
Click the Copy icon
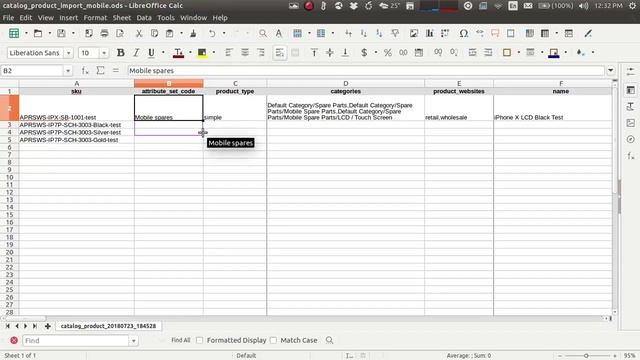pos(154,33)
